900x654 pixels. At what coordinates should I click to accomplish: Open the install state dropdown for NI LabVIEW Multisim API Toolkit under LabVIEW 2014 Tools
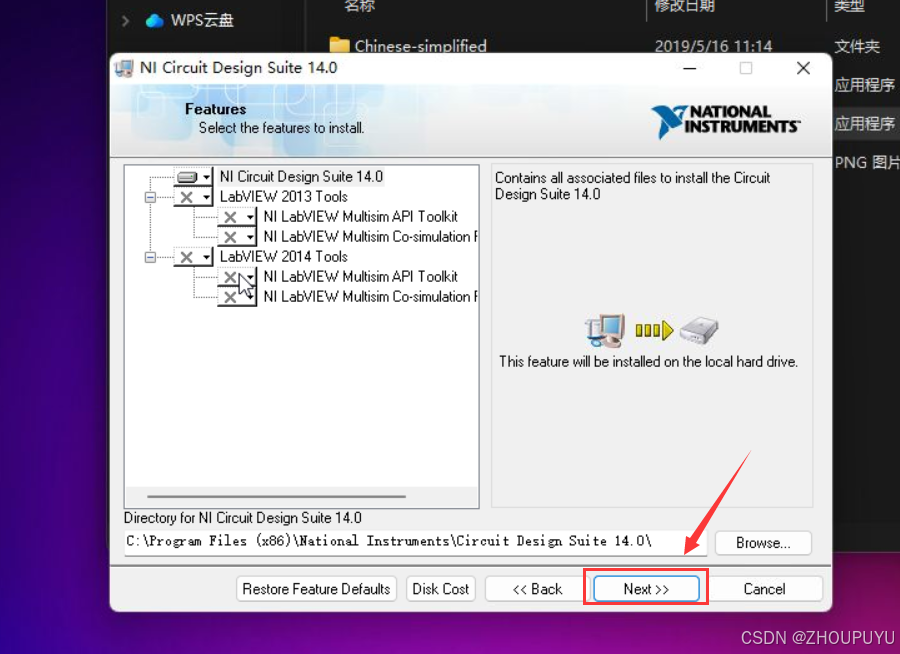(x=237, y=277)
